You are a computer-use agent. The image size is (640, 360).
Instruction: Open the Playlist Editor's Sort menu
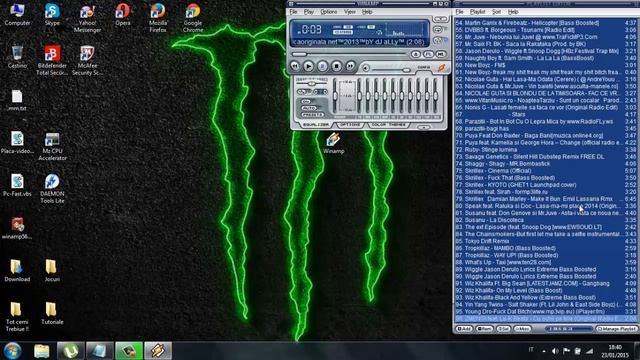coord(496,12)
